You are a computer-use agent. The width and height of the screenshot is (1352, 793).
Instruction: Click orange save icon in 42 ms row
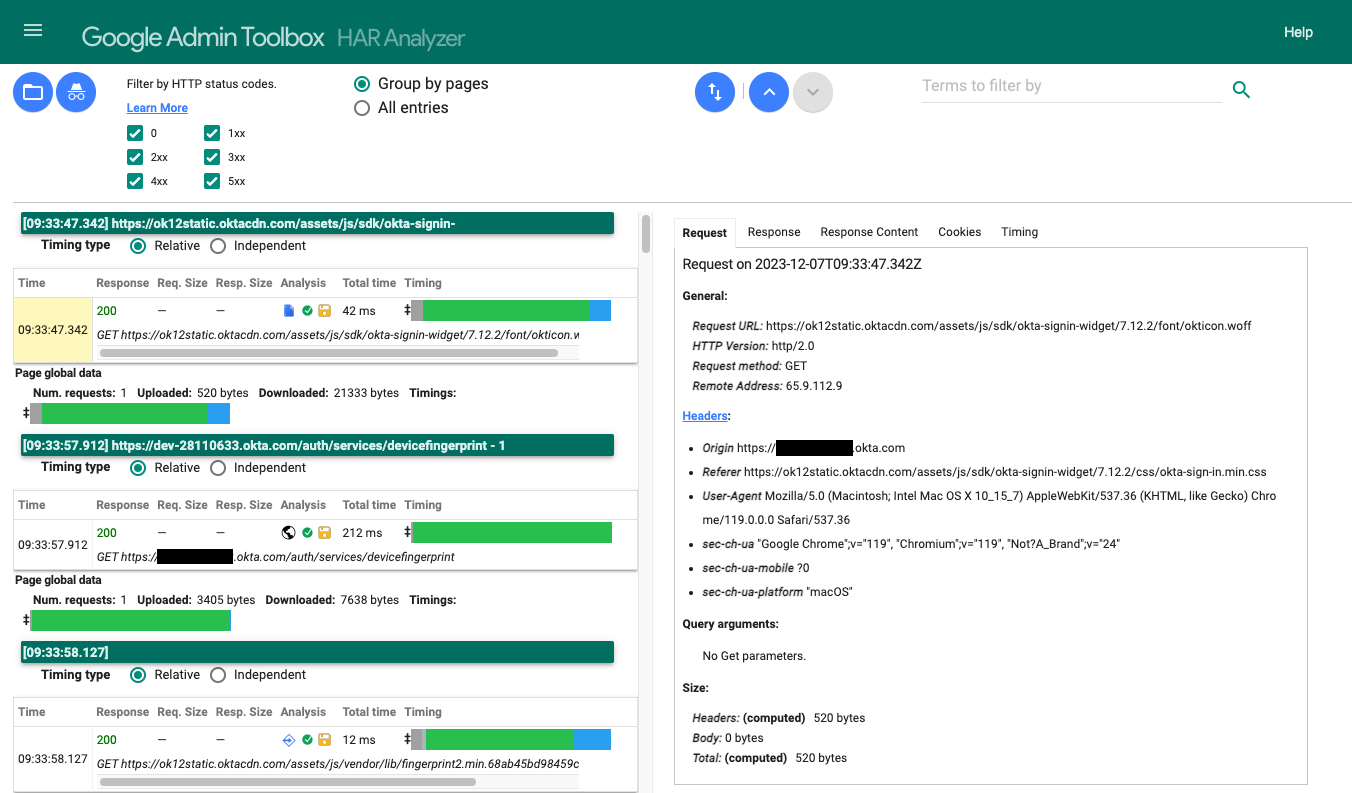click(x=324, y=310)
